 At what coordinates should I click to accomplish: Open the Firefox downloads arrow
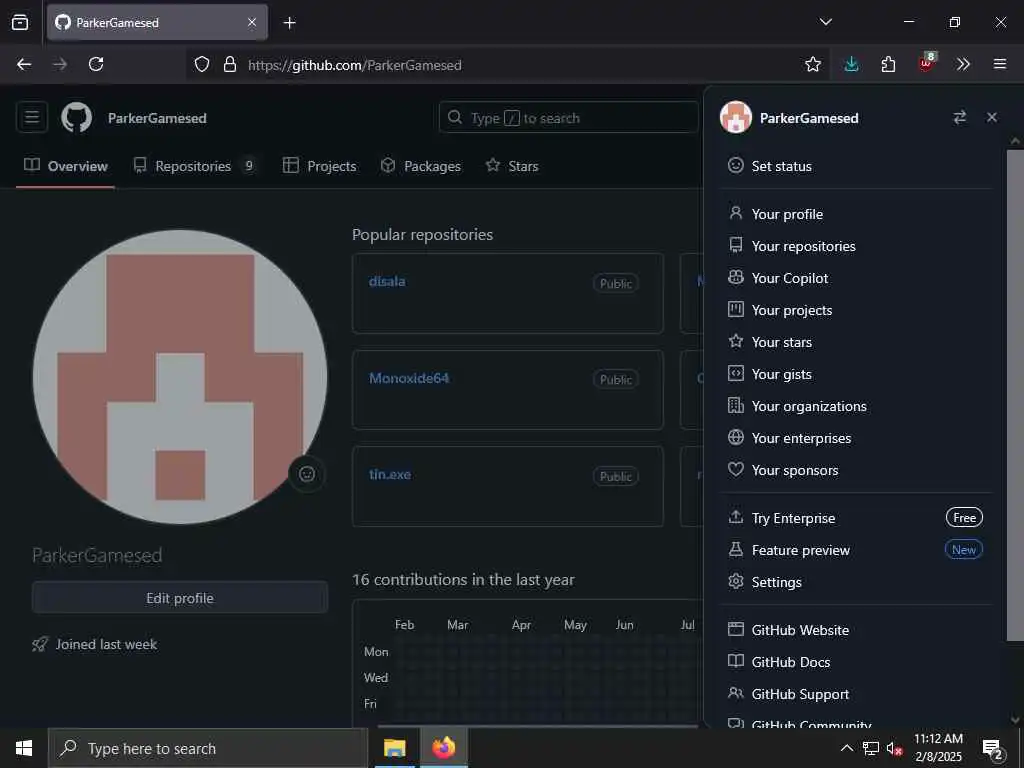(x=851, y=64)
